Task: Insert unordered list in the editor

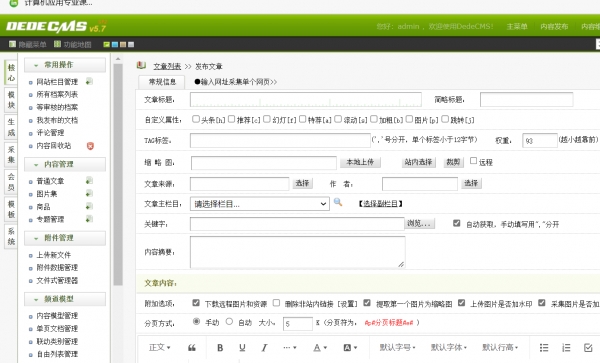Action: pos(544,347)
